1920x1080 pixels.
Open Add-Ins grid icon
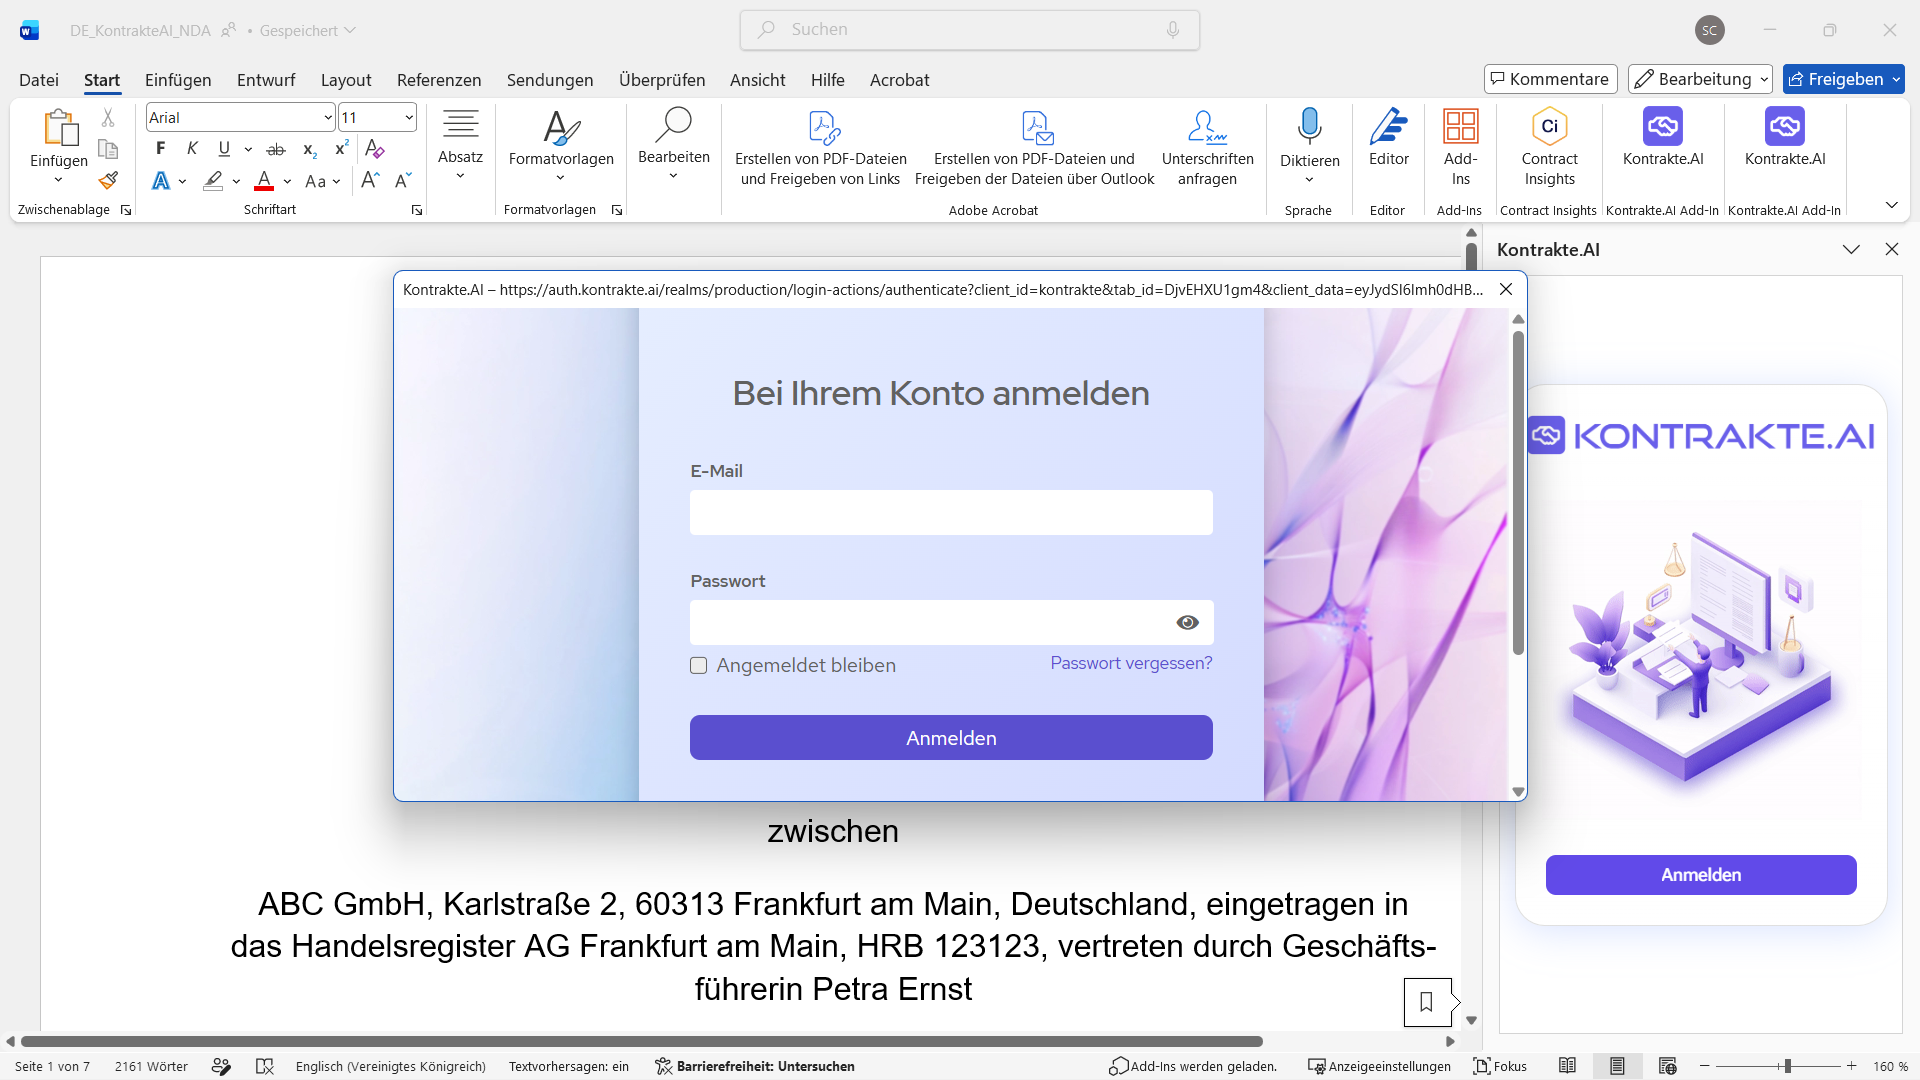coord(1460,127)
